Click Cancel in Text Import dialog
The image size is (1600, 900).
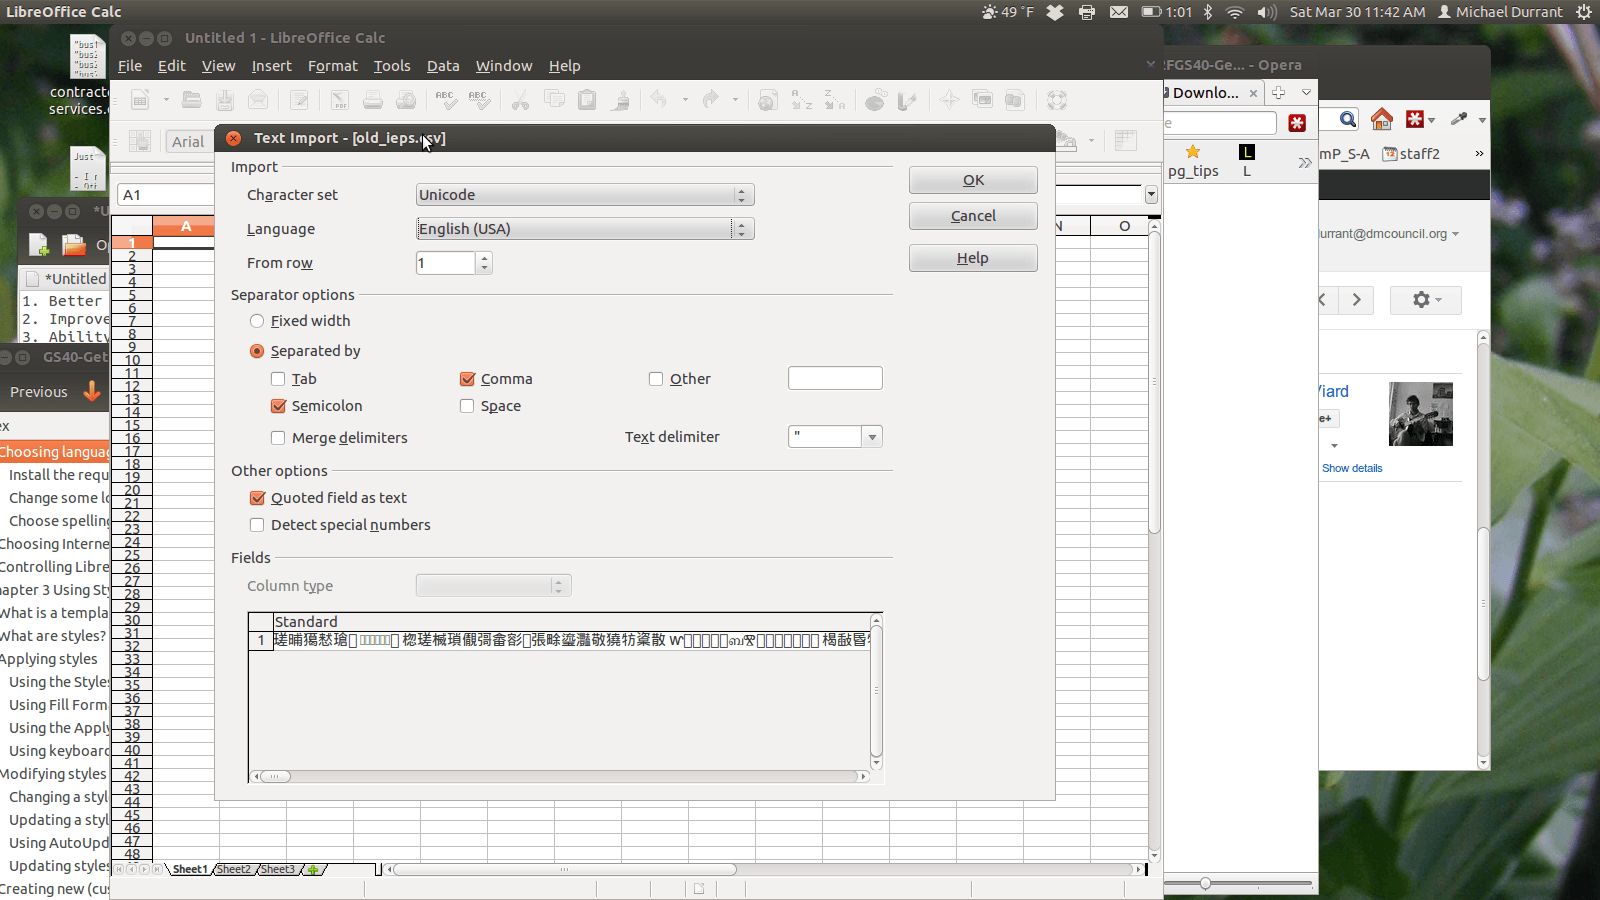pyautogui.click(x=973, y=216)
